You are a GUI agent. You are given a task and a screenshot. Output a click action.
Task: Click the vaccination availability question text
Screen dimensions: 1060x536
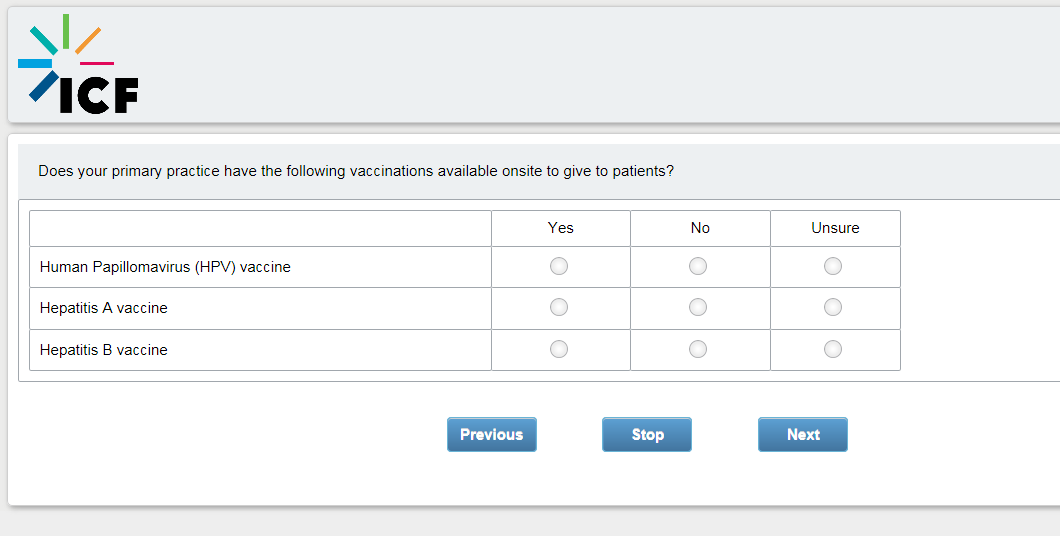356,171
